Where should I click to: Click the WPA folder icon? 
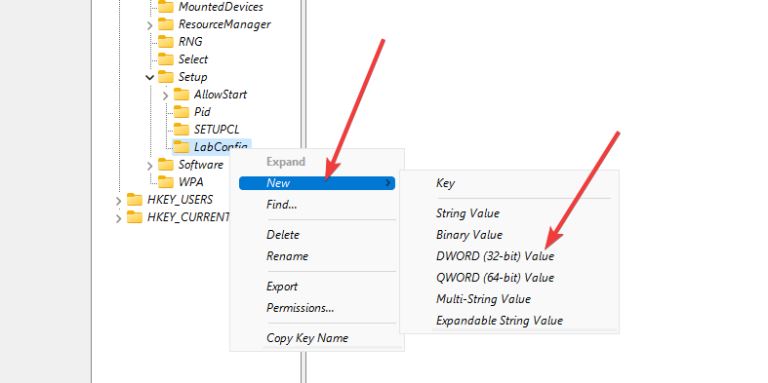(166, 182)
